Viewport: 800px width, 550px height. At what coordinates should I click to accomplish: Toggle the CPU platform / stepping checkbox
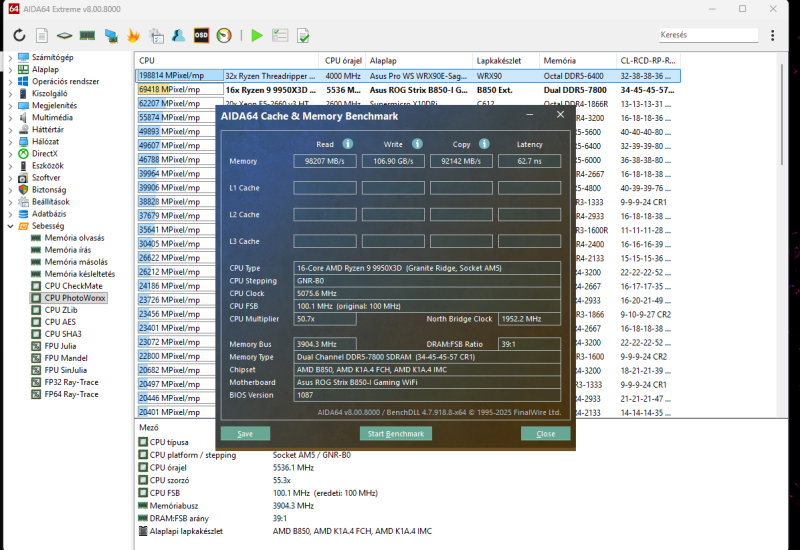[143, 455]
